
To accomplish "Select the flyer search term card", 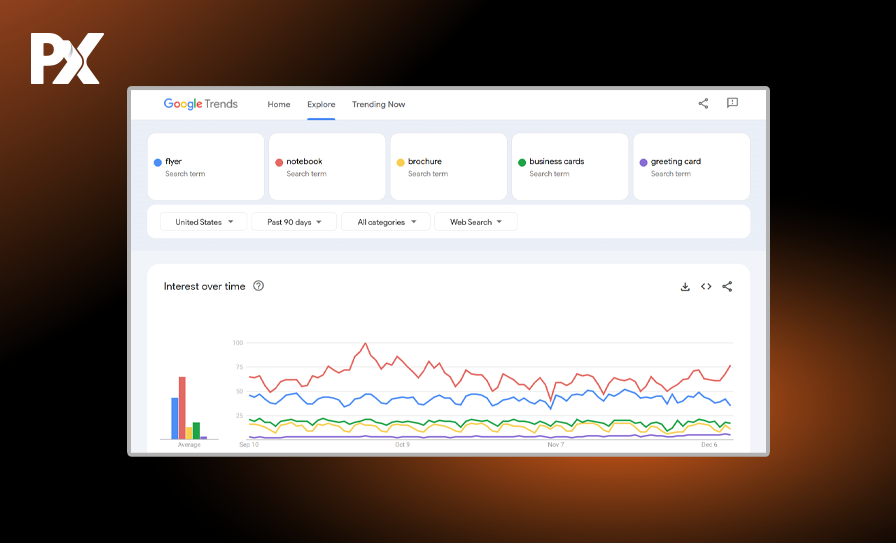I will [x=206, y=167].
